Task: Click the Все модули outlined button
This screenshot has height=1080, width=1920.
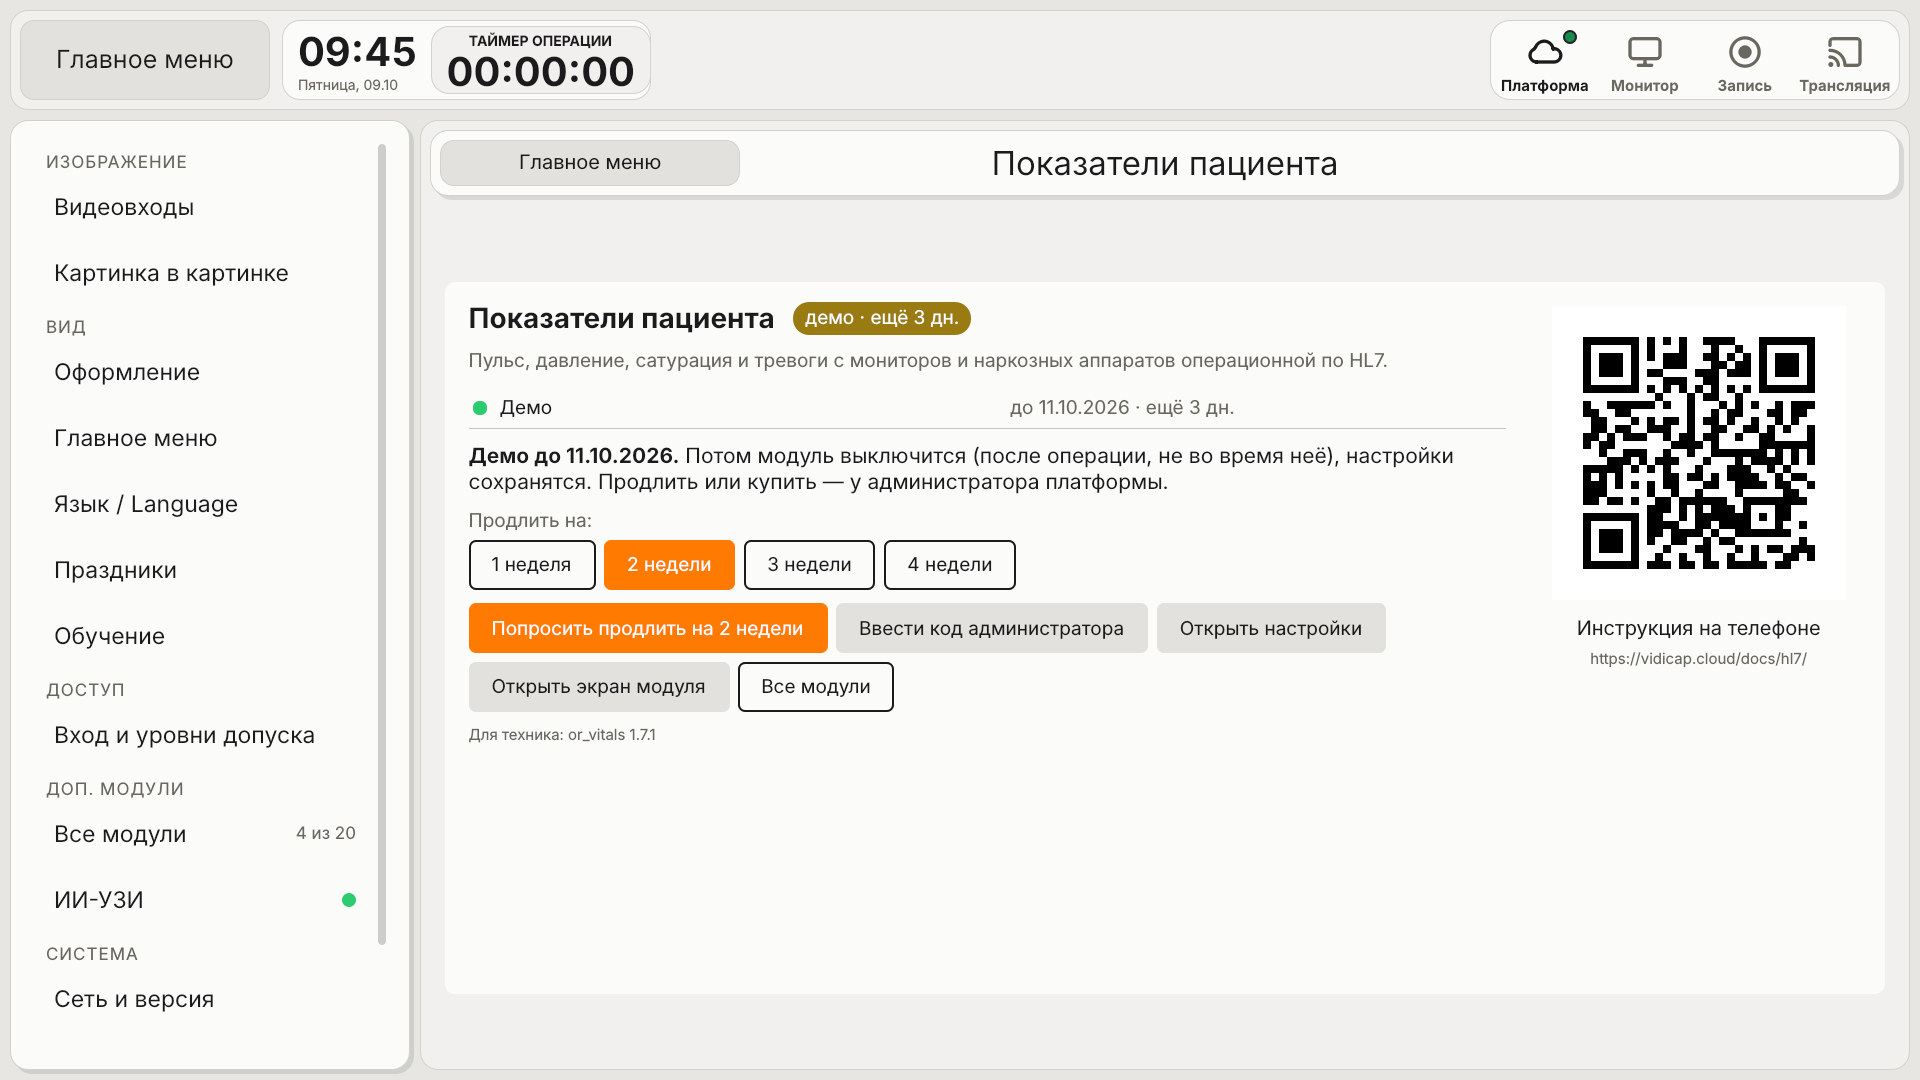Action: [x=816, y=687]
